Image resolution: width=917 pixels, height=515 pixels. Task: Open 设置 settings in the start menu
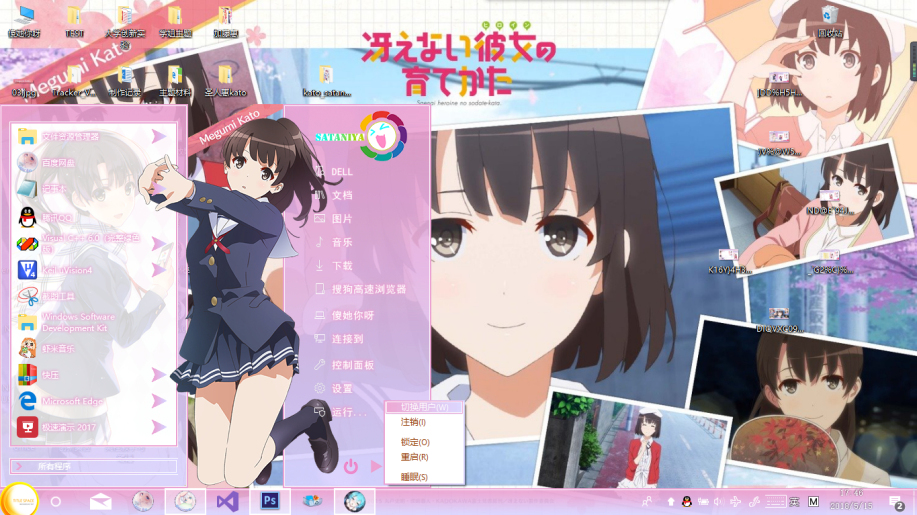[334, 388]
